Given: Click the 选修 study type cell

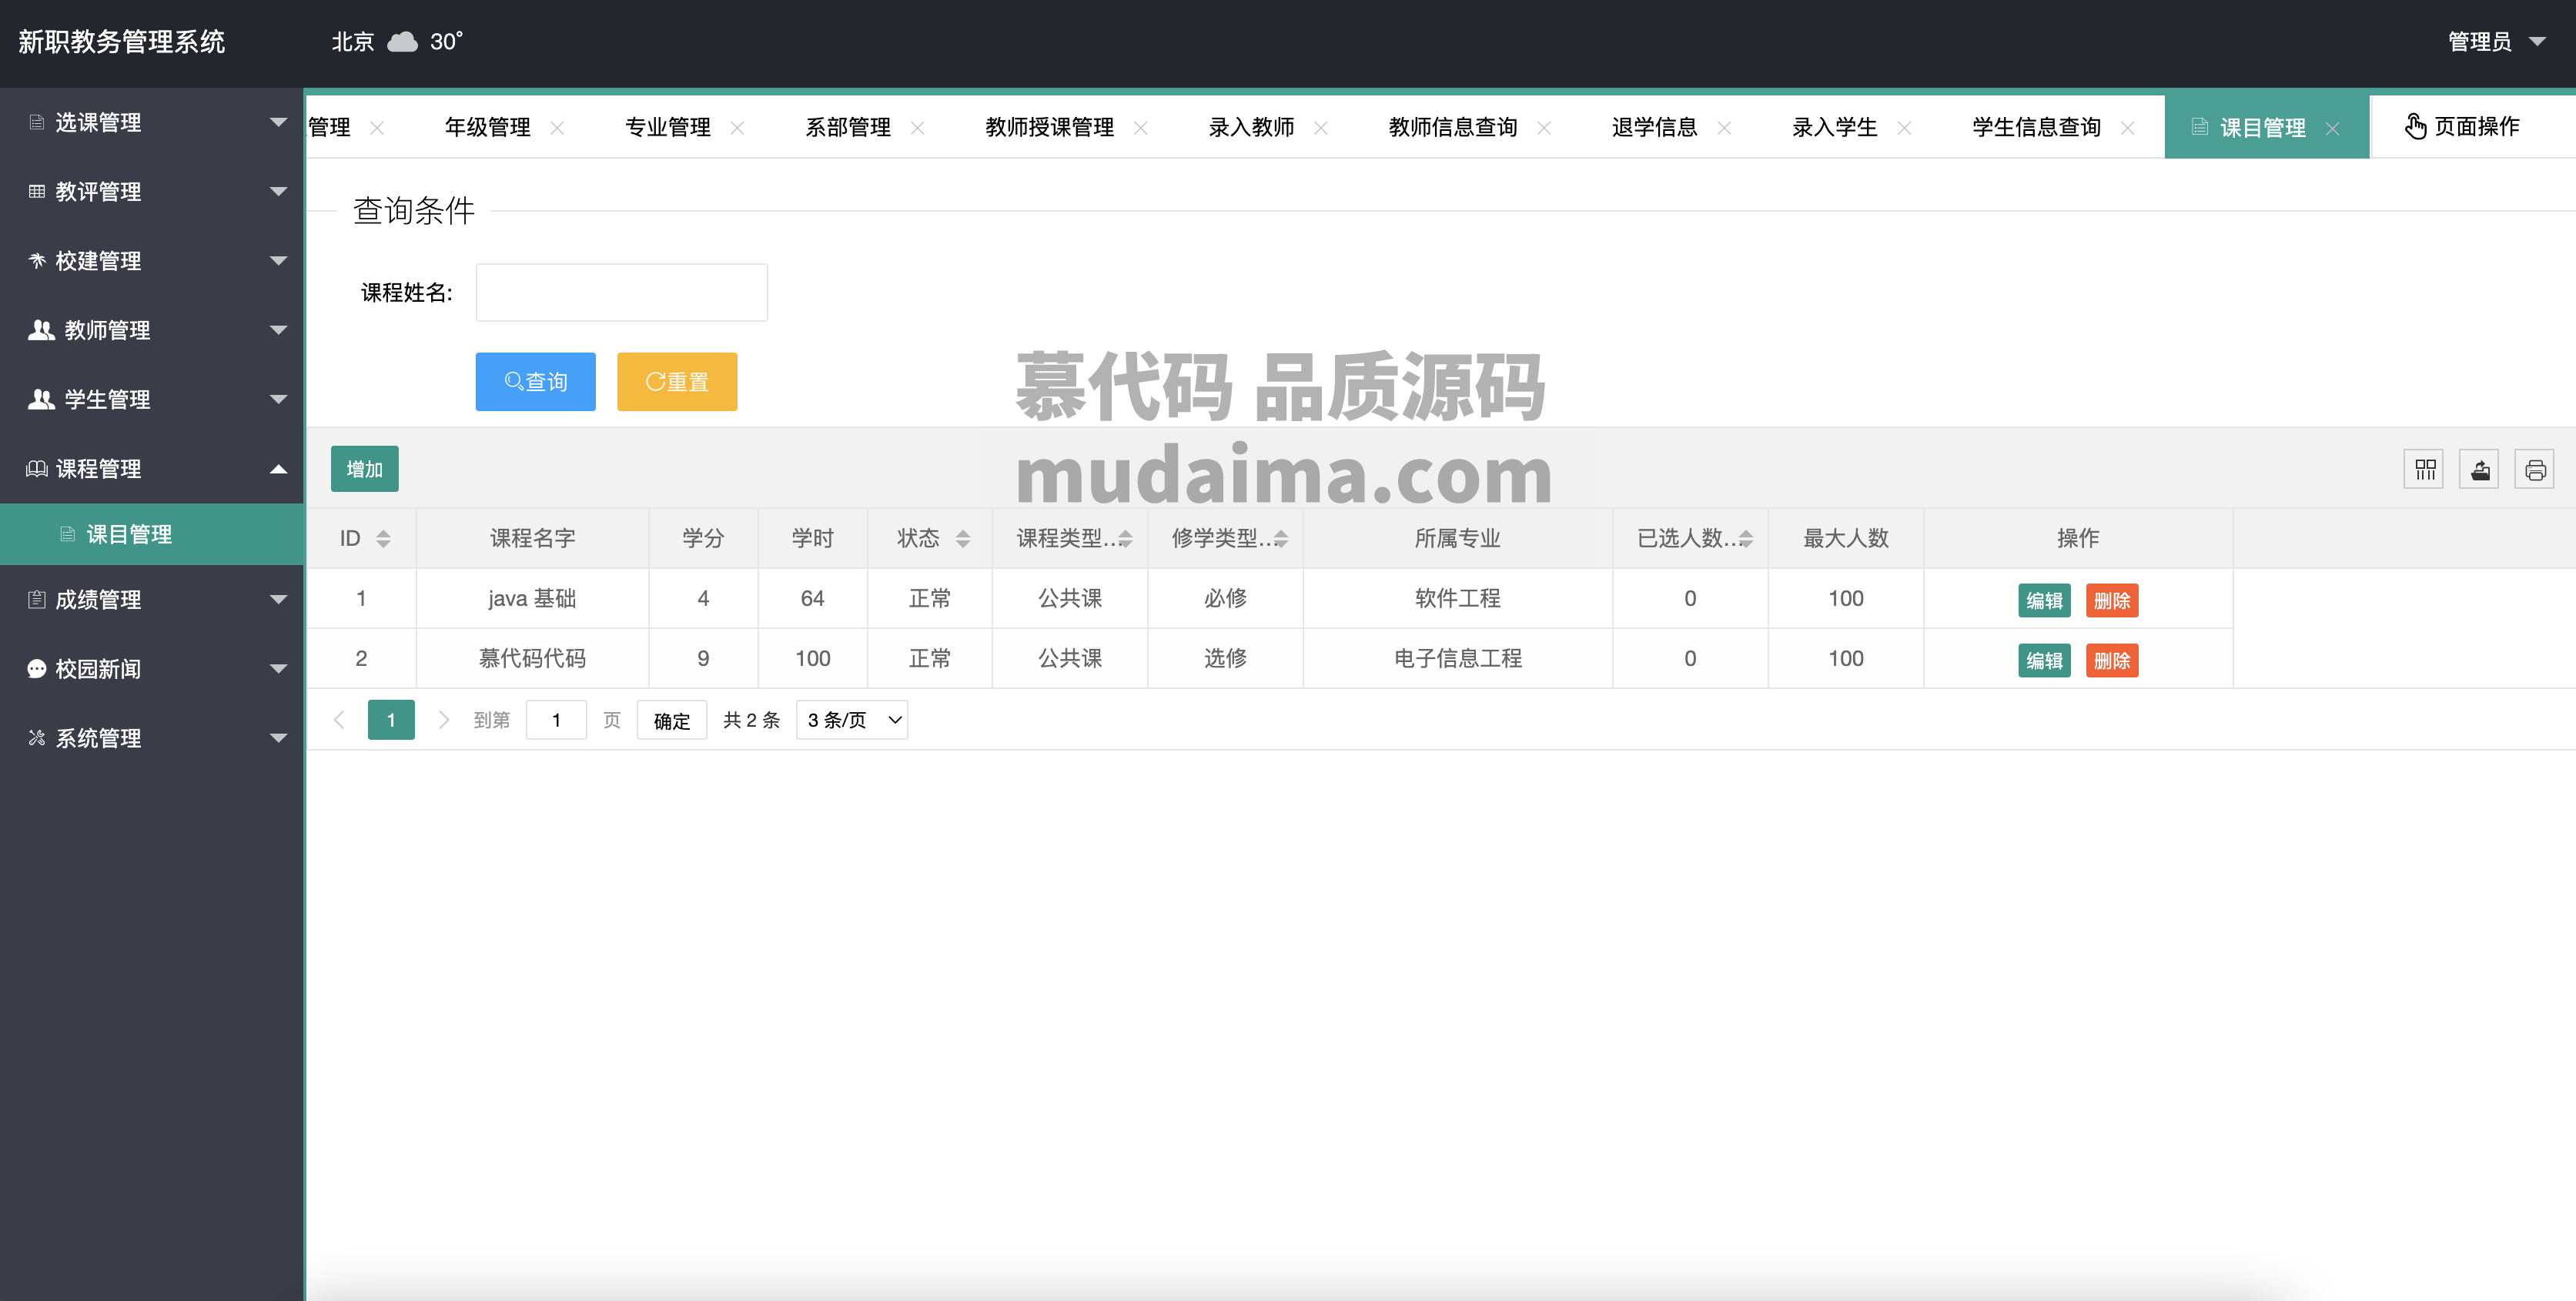Looking at the screenshot, I should (x=1225, y=659).
